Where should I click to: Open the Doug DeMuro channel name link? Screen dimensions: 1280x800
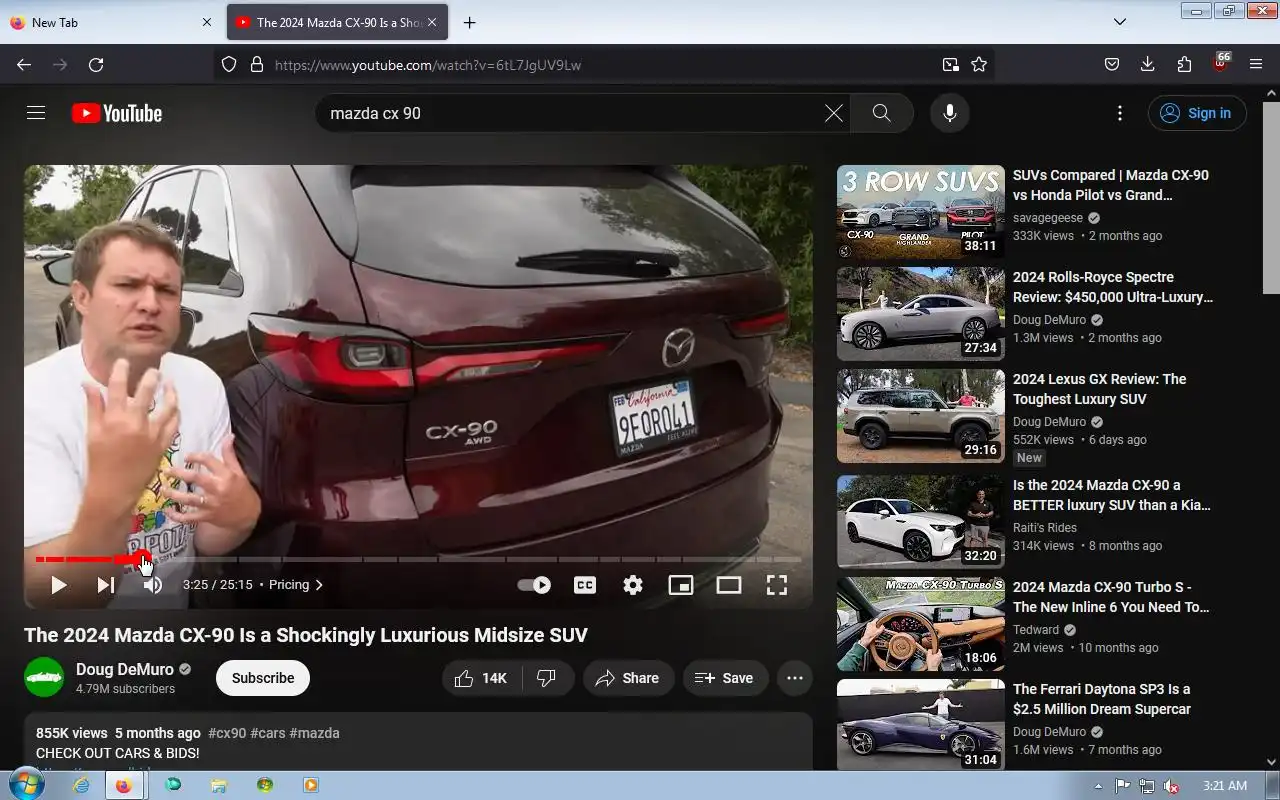(125, 669)
